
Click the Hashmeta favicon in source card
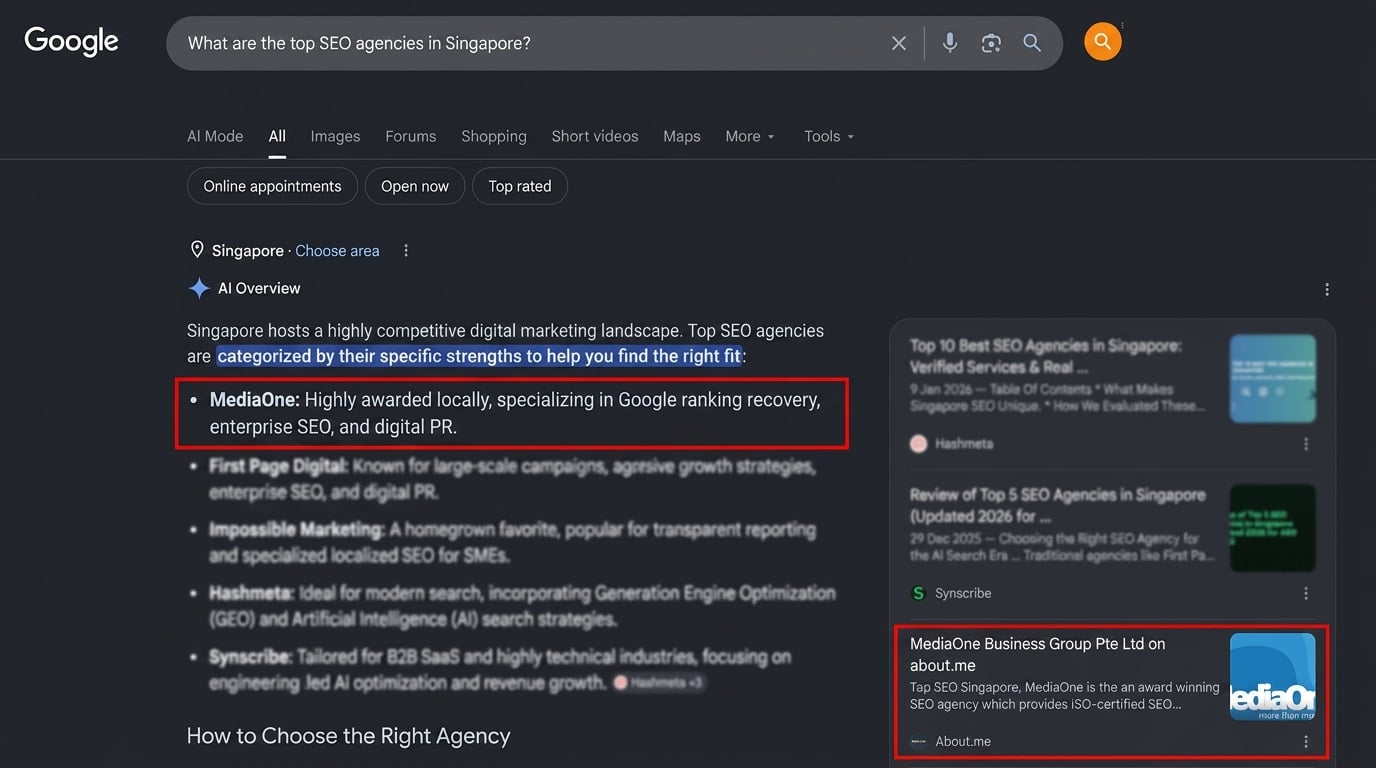tap(918, 443)
